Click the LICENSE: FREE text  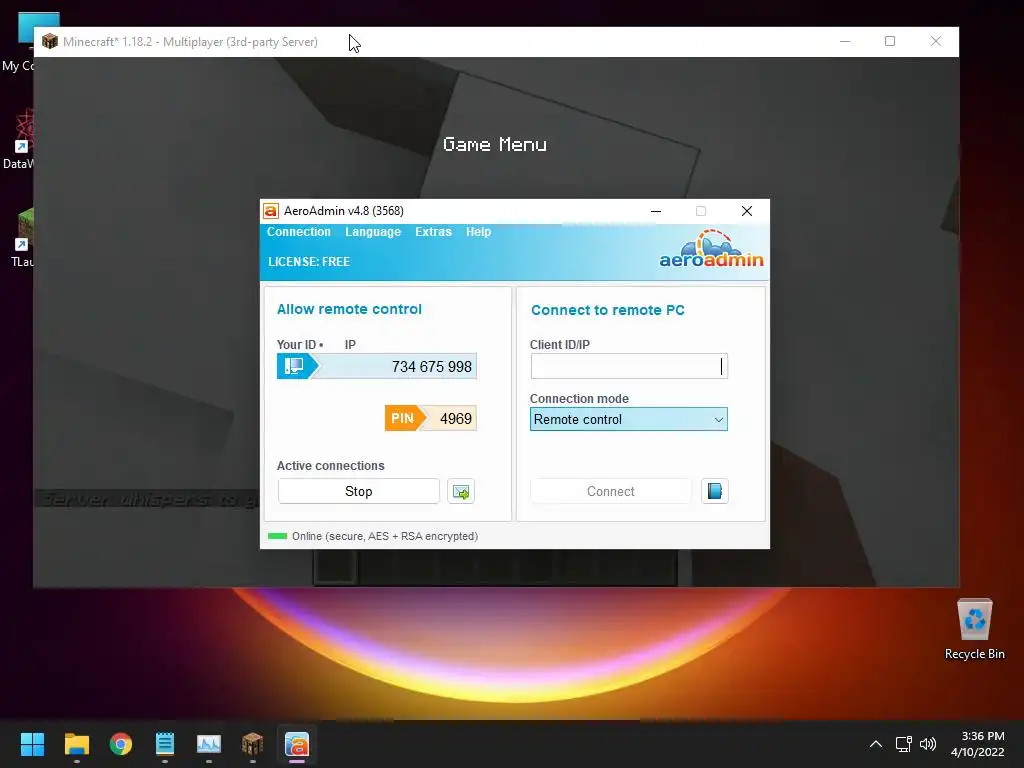coord(309,262)
